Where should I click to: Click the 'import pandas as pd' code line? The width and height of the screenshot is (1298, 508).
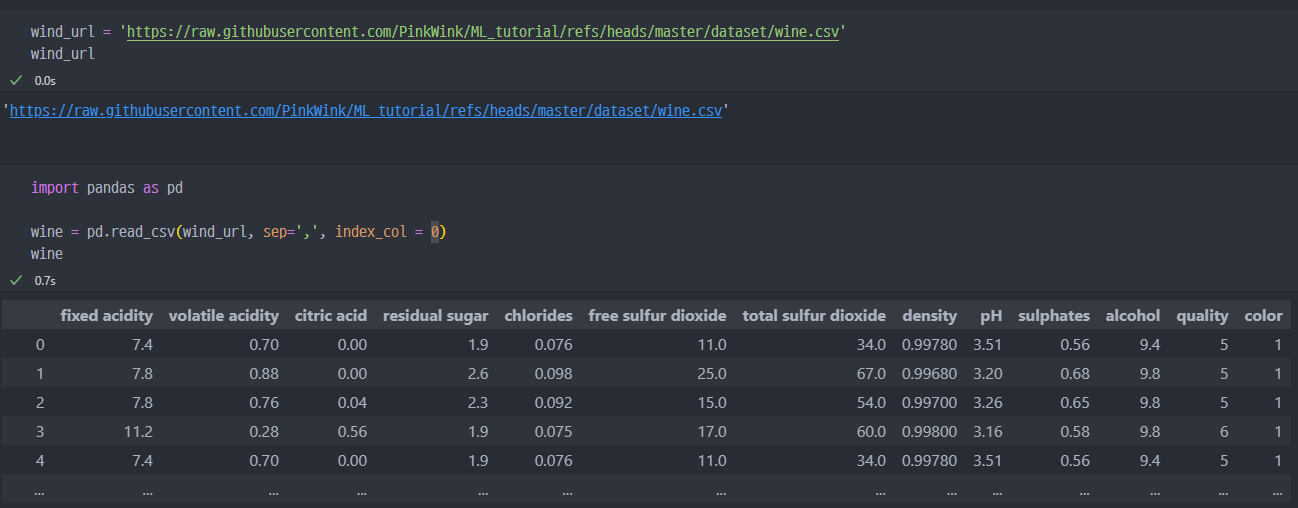(x=107, y=187)
